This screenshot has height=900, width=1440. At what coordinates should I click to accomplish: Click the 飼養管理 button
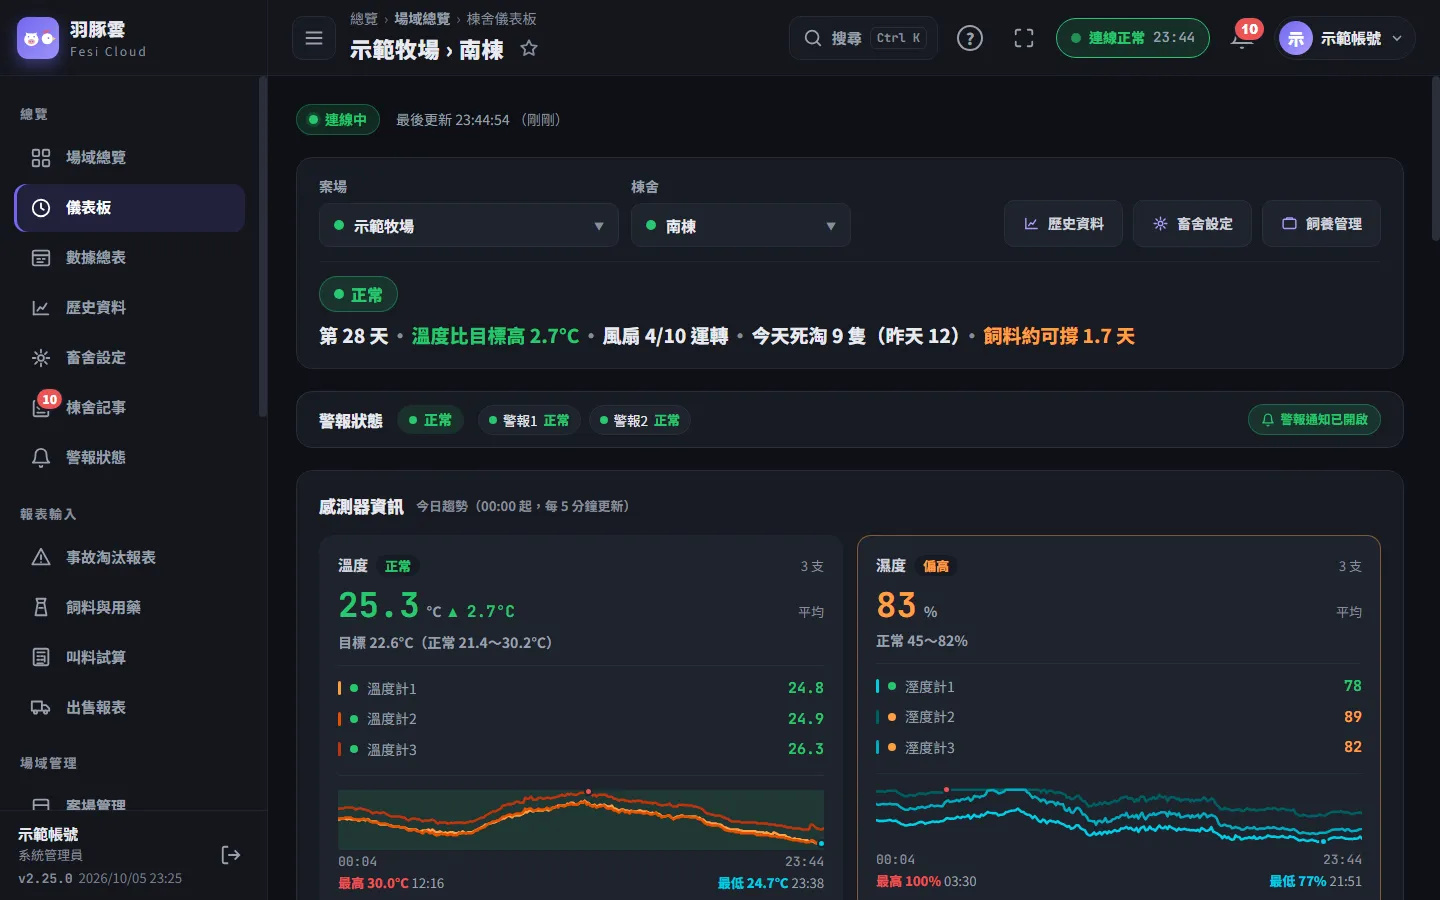pyautogui.click(x=1321, y=224)
